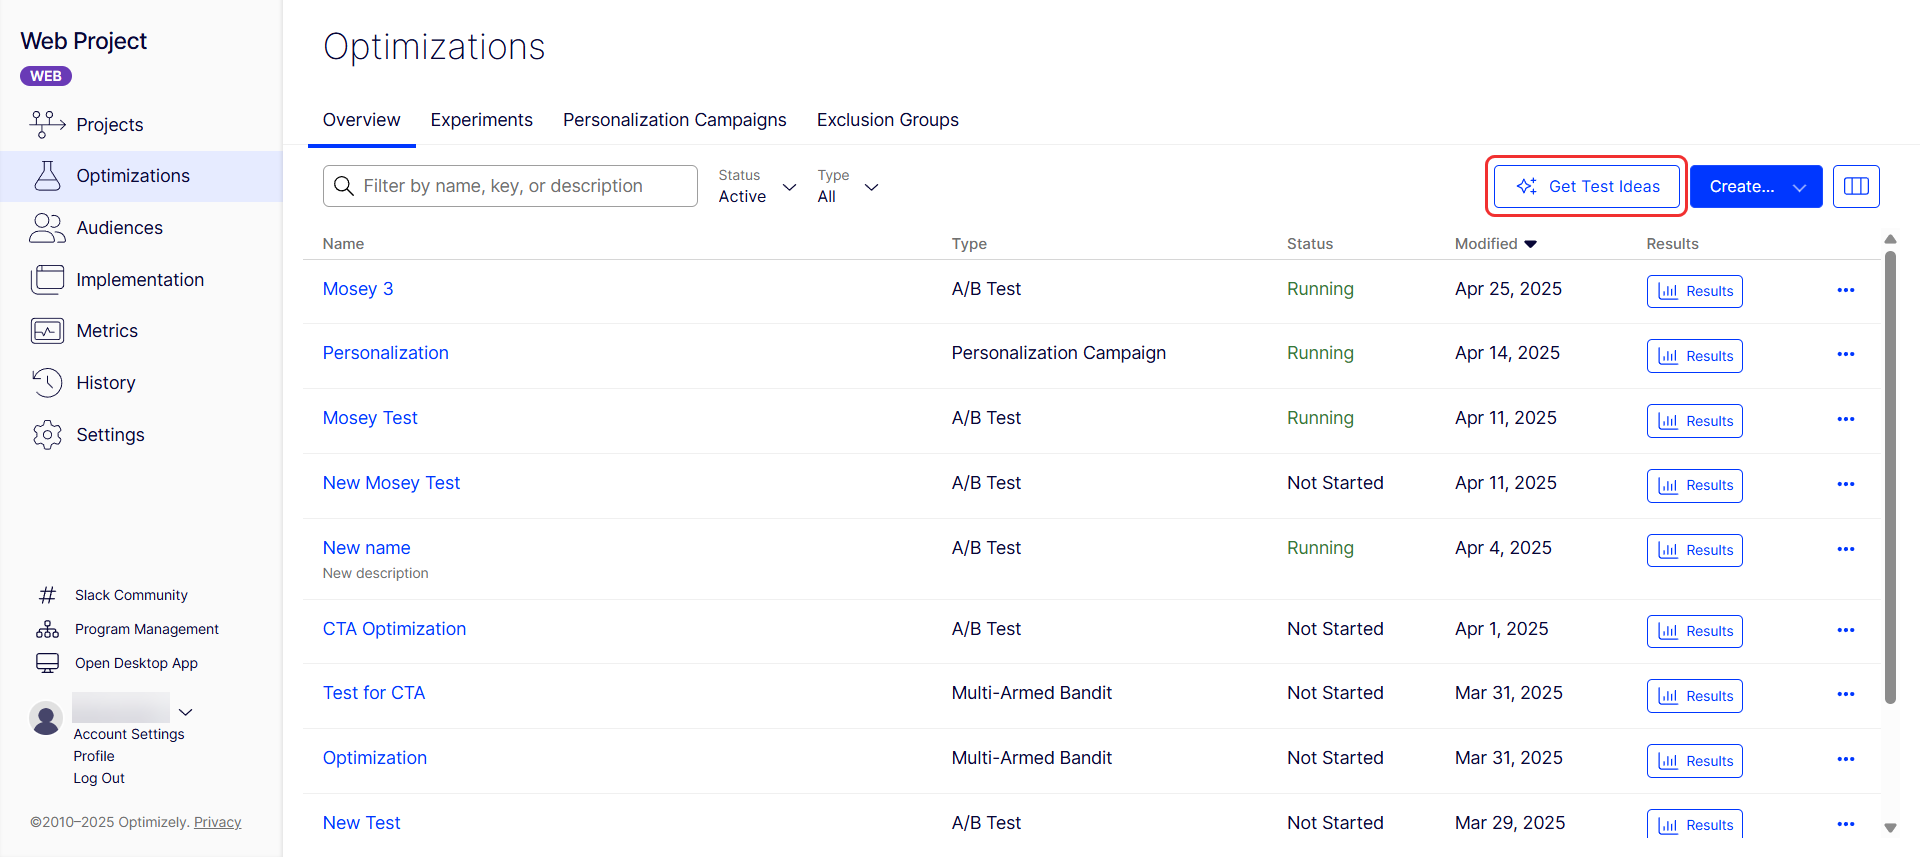Viewport: 1920px width, 857px height.
Task: View Results for Mosey 3
Action: tap(1694, 291)
